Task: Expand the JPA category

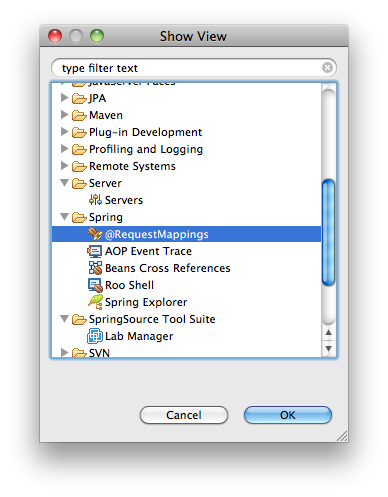Action: (x=64, y=98)
